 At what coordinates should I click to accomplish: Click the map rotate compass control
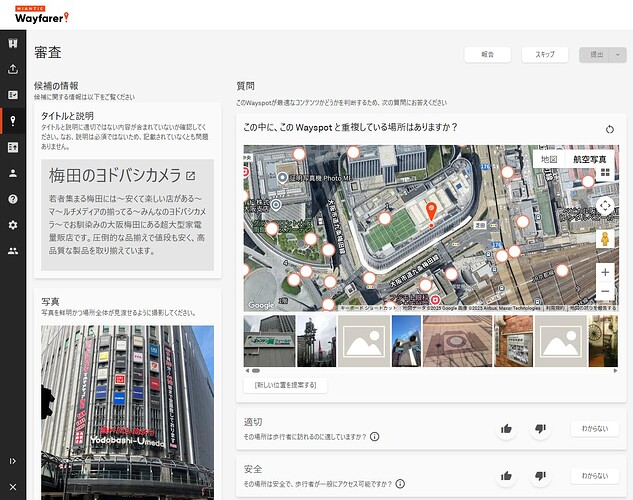tap(605, 206)
